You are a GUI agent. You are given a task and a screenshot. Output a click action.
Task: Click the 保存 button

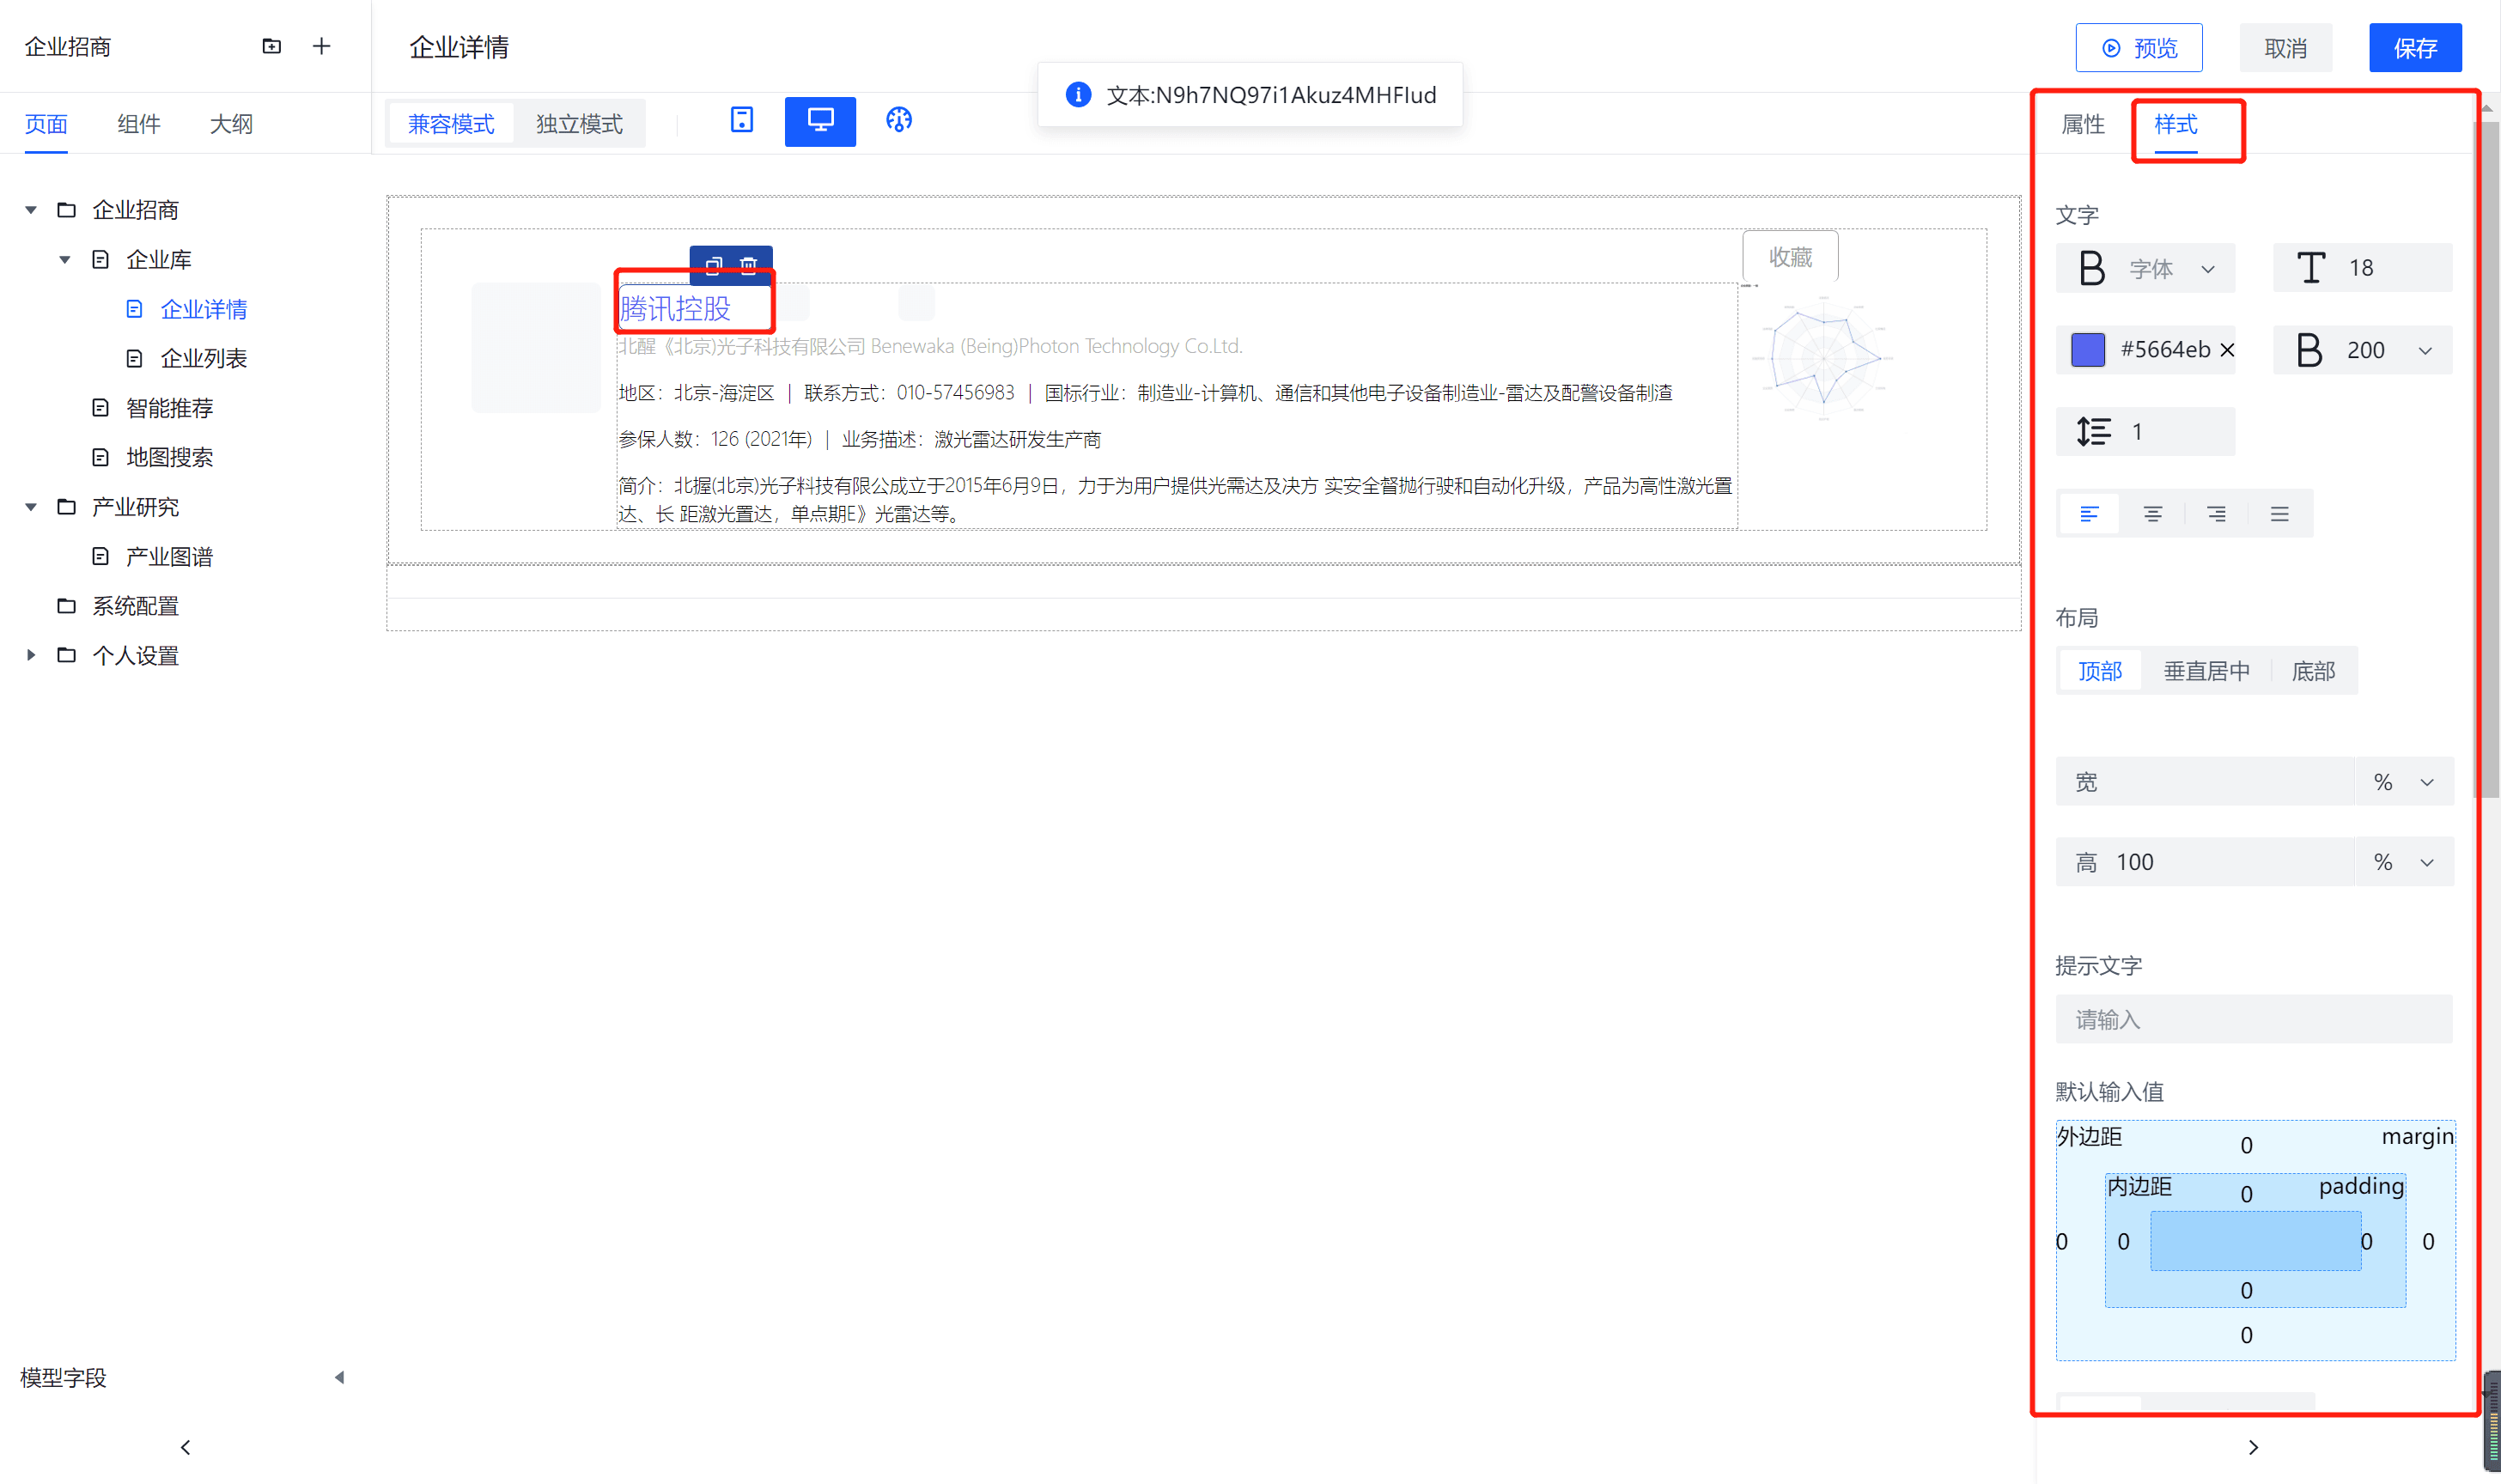(x=2414, y=48)
